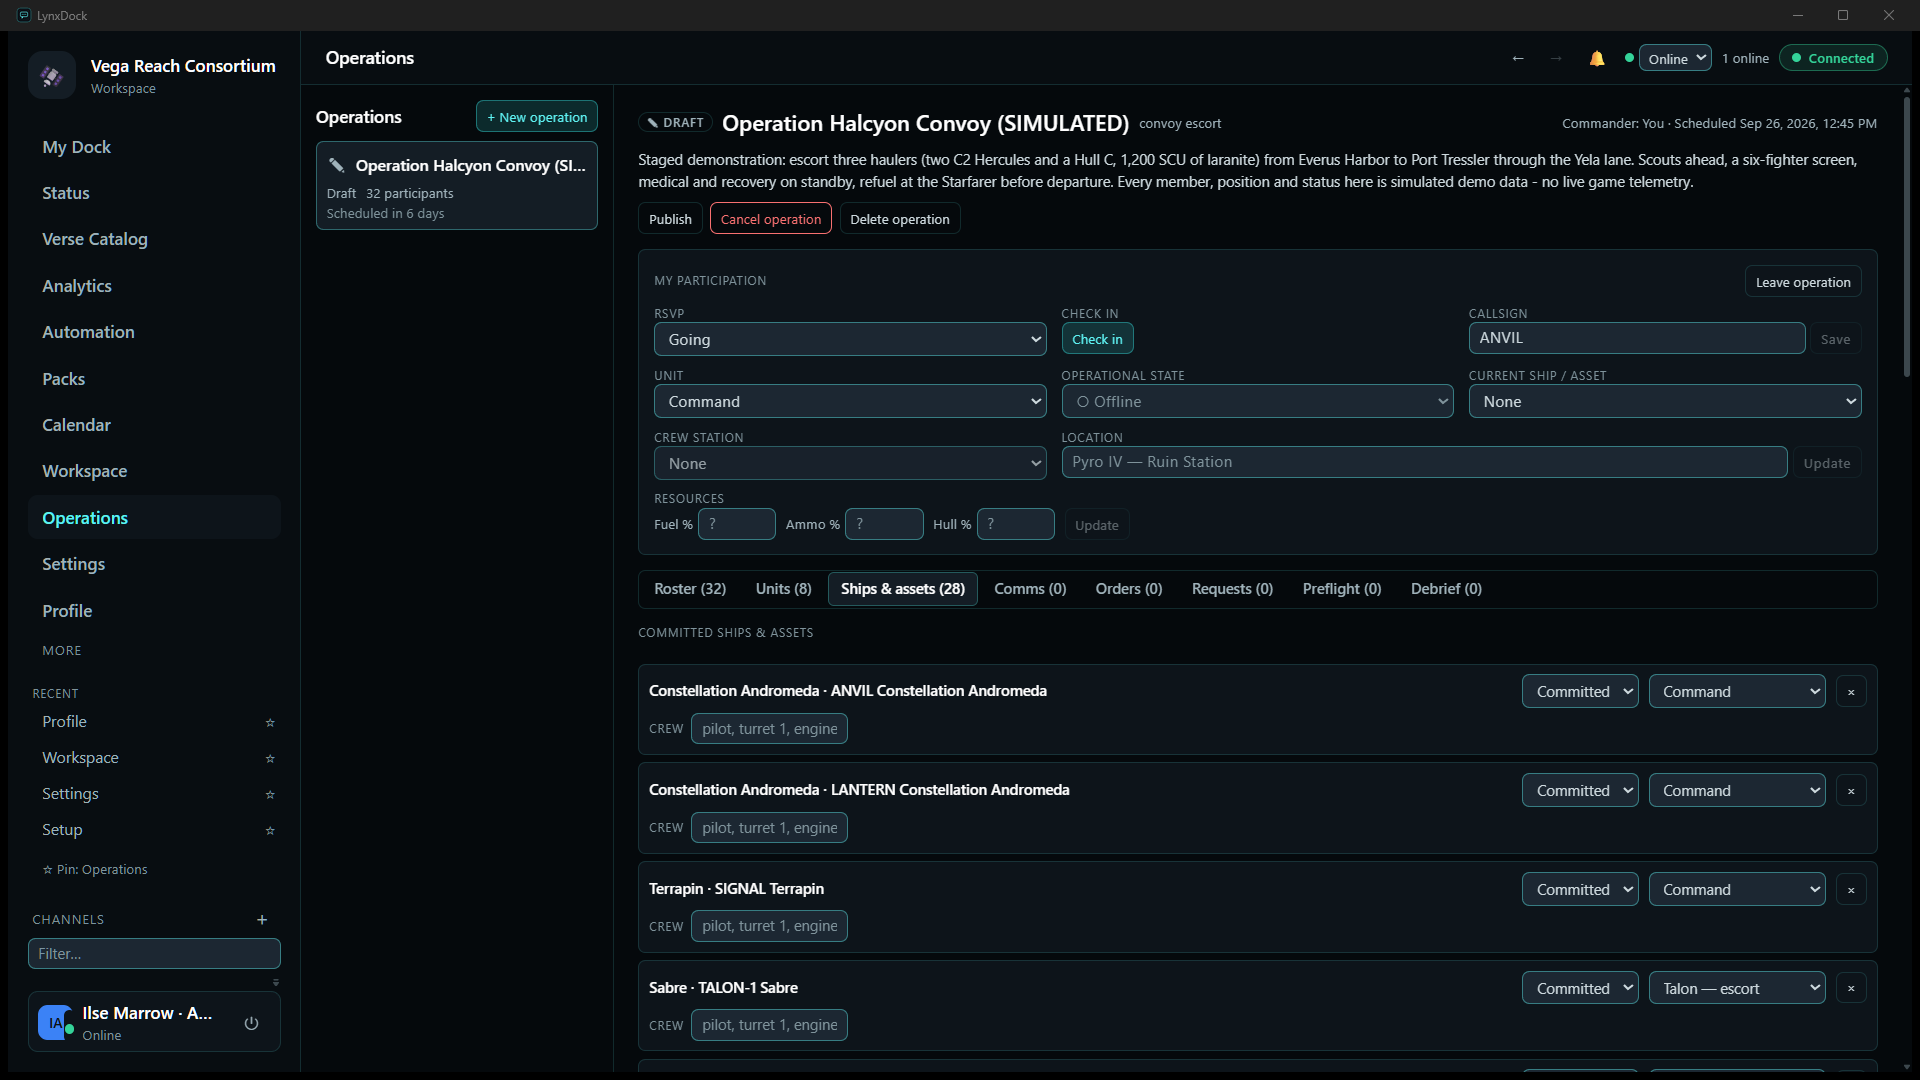Image resolution: width=1920 pixels, height=1080 pixels.
Task: Click the power icon beside Ilse Marrow
Action: (x=252, y=1023)
